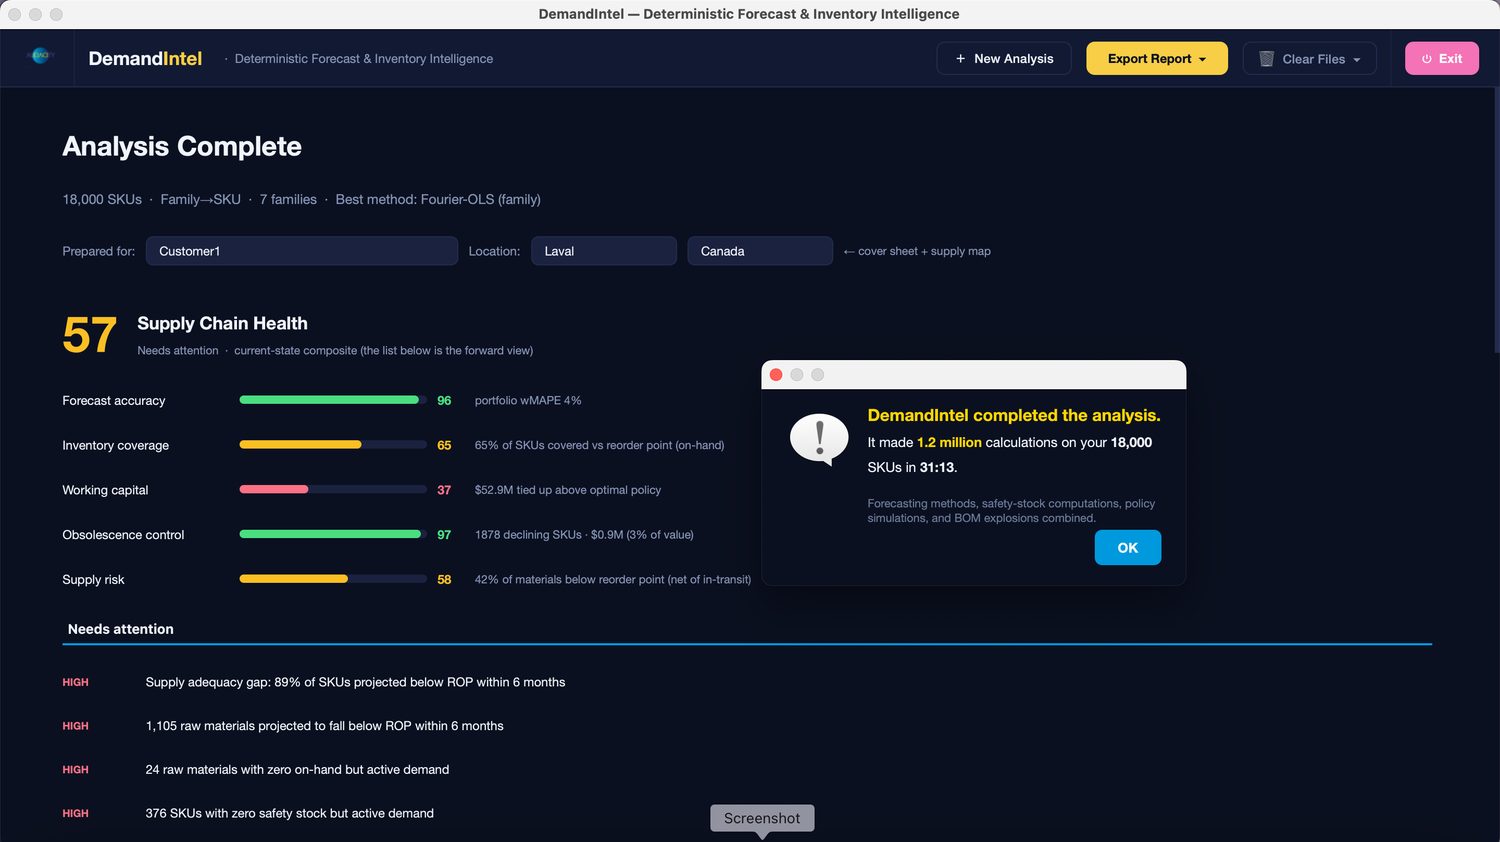1500x842 pixels.
Task: Confirm the completion dialog with OK
Action: [x=1128, y=548]
